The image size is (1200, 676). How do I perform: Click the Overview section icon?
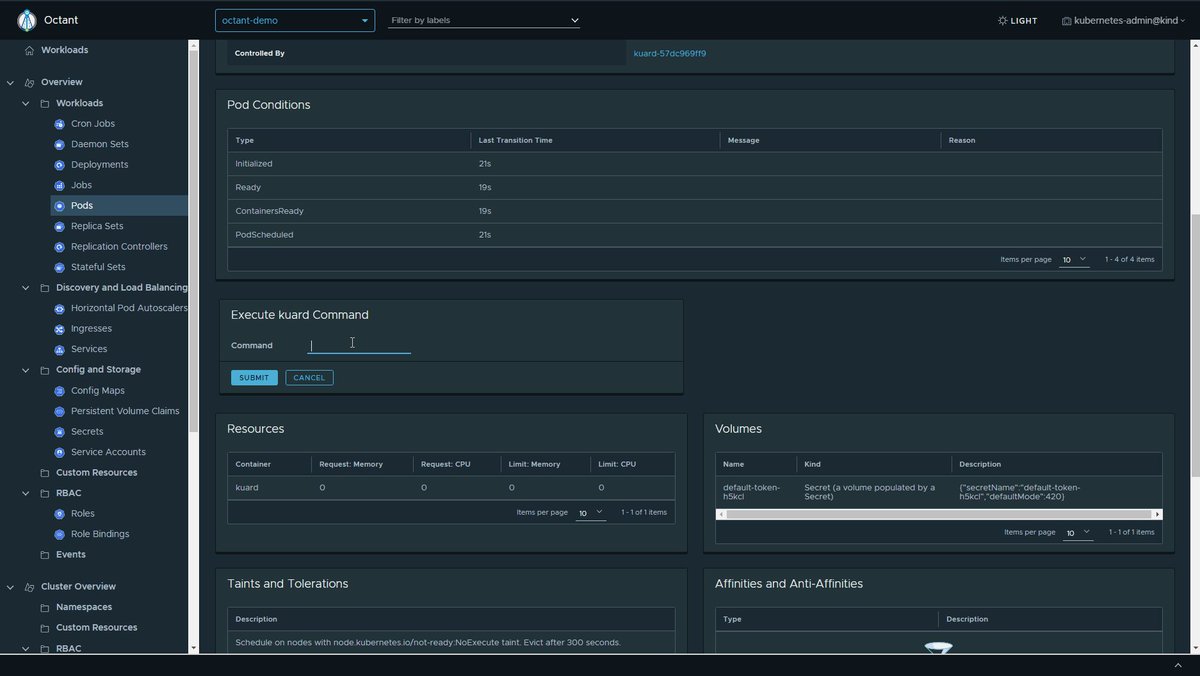(x=29, y=82)
